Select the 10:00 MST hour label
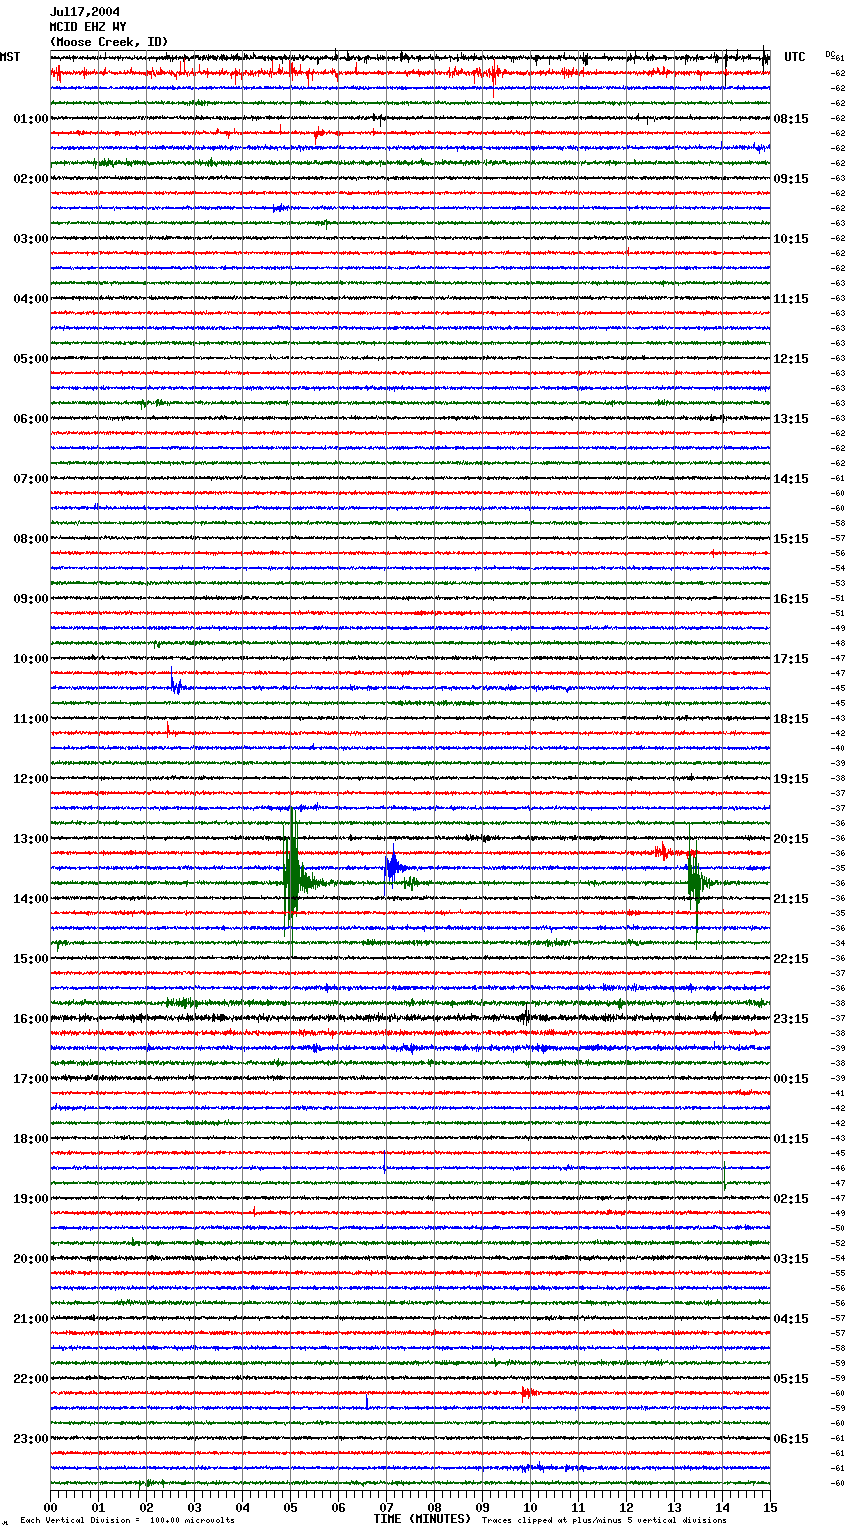Image resolution: width=850 pixels, height=1534 pixels. pyautogui.click(x=31, y=659)
